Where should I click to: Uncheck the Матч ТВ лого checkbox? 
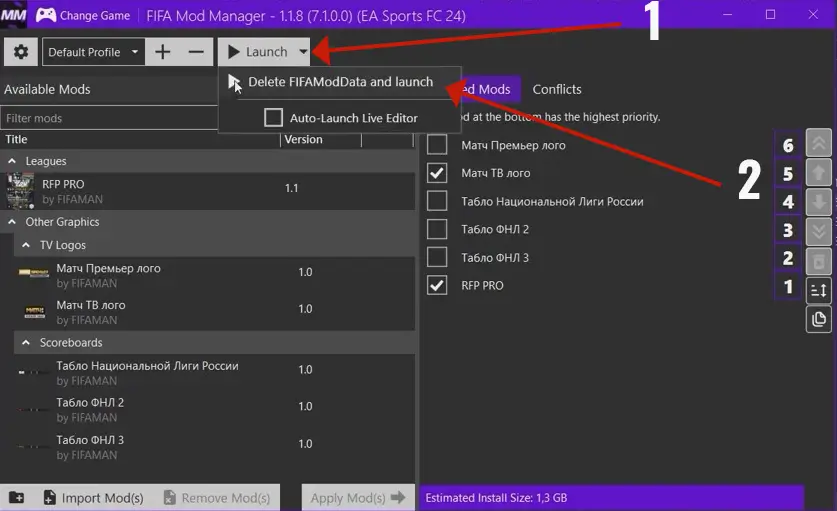coord(437,173)
